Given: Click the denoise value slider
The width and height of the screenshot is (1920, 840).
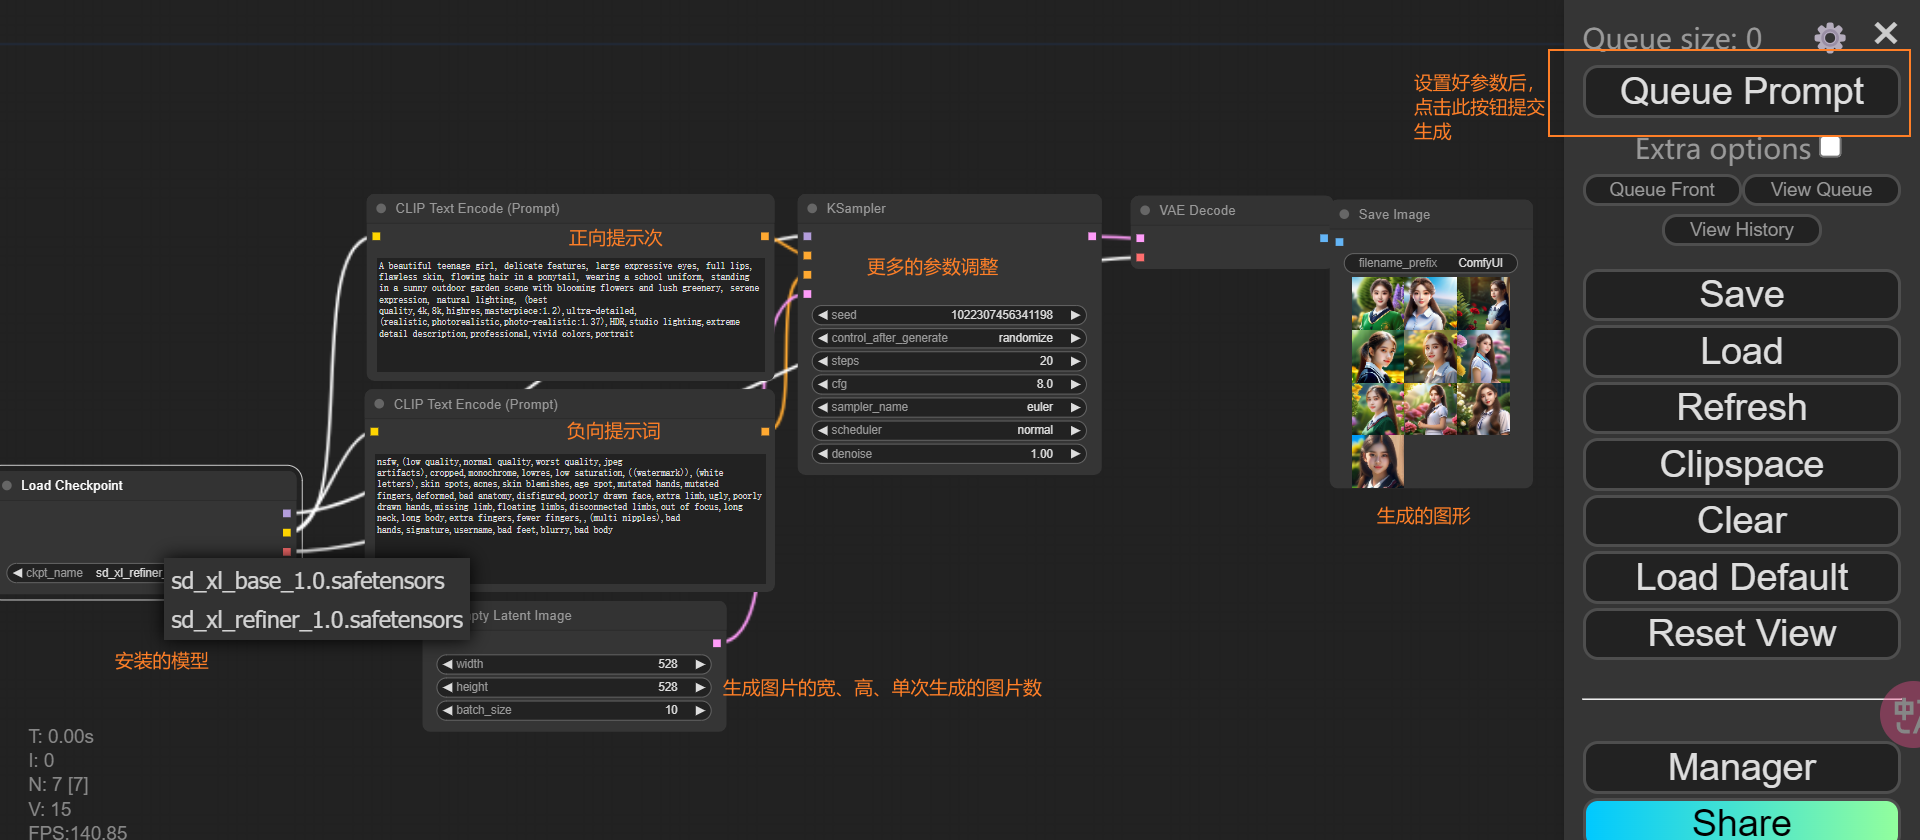Looking at the screenshot, I should coord(948,454).
